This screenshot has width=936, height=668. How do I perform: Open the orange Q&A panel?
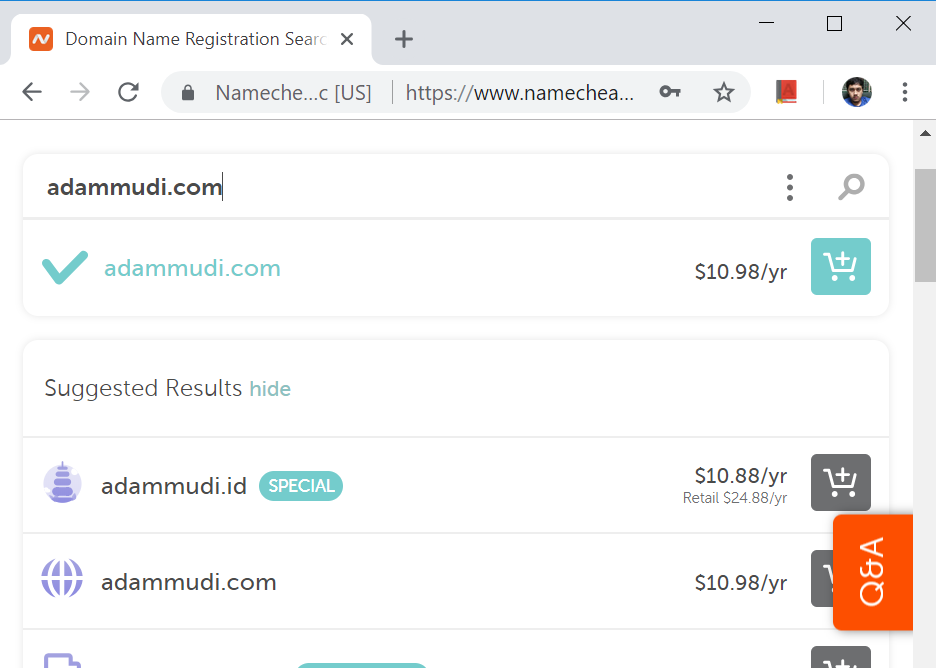click(872, 572)
